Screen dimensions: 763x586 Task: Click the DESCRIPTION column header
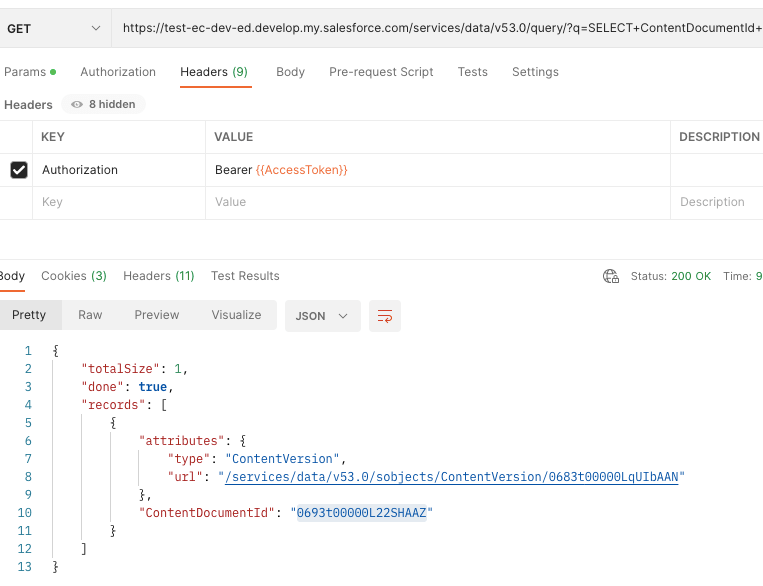[719, 137]
